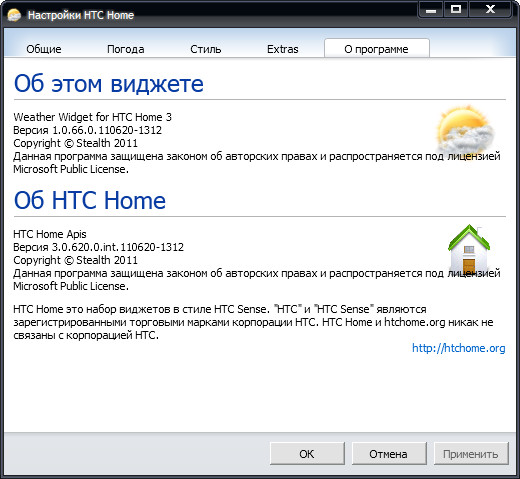Select the О программе tab
Screen dimensions: 520x479
tap(377, 49)
